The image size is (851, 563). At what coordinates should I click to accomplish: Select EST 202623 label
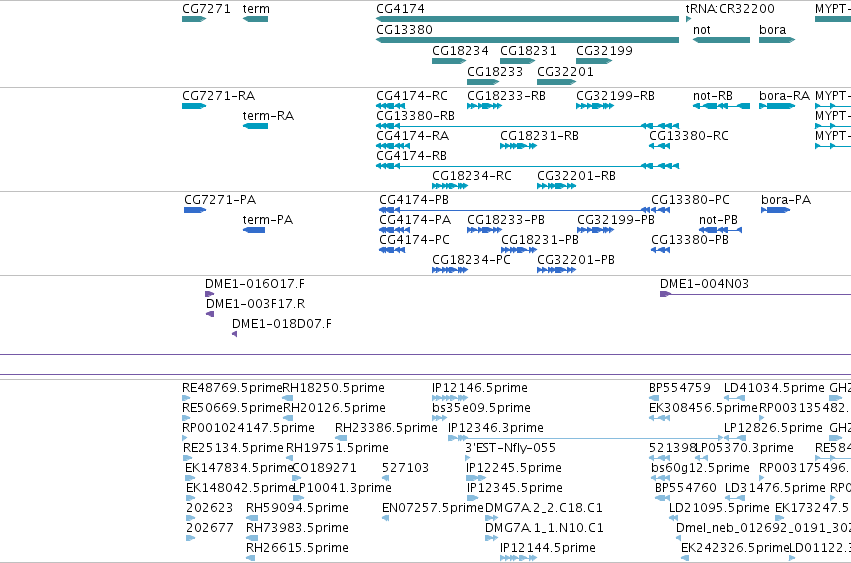(x=209, y=508)
